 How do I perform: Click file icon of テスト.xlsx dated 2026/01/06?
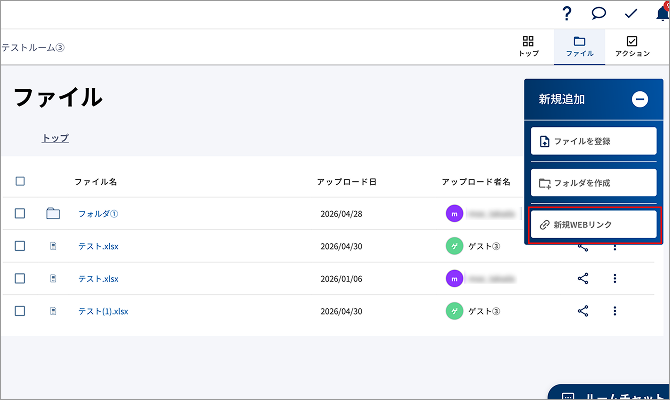point(53,278)
